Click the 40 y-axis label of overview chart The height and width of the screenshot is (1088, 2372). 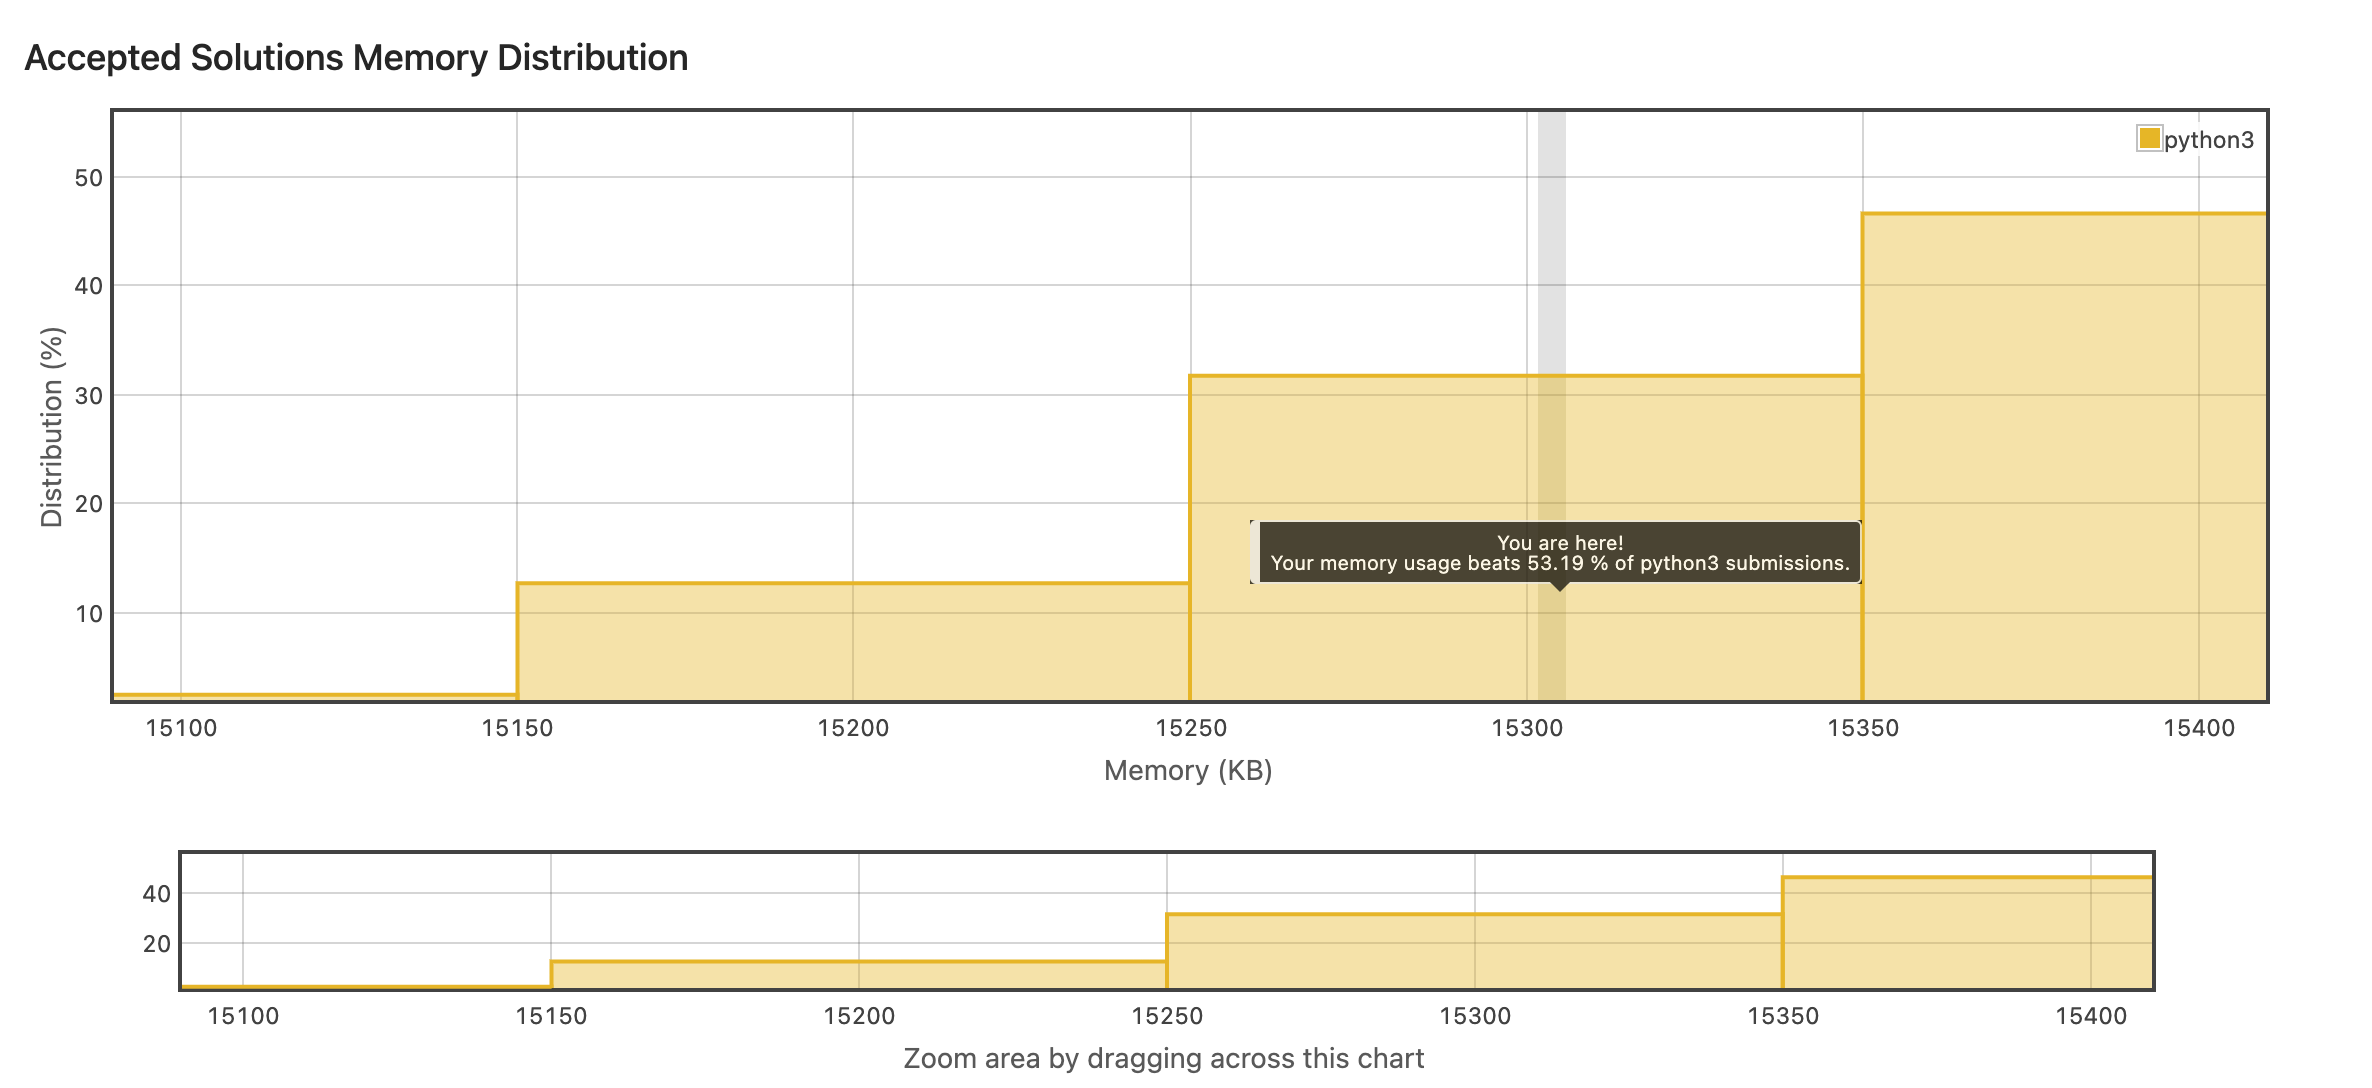click(x=156, y=893)
